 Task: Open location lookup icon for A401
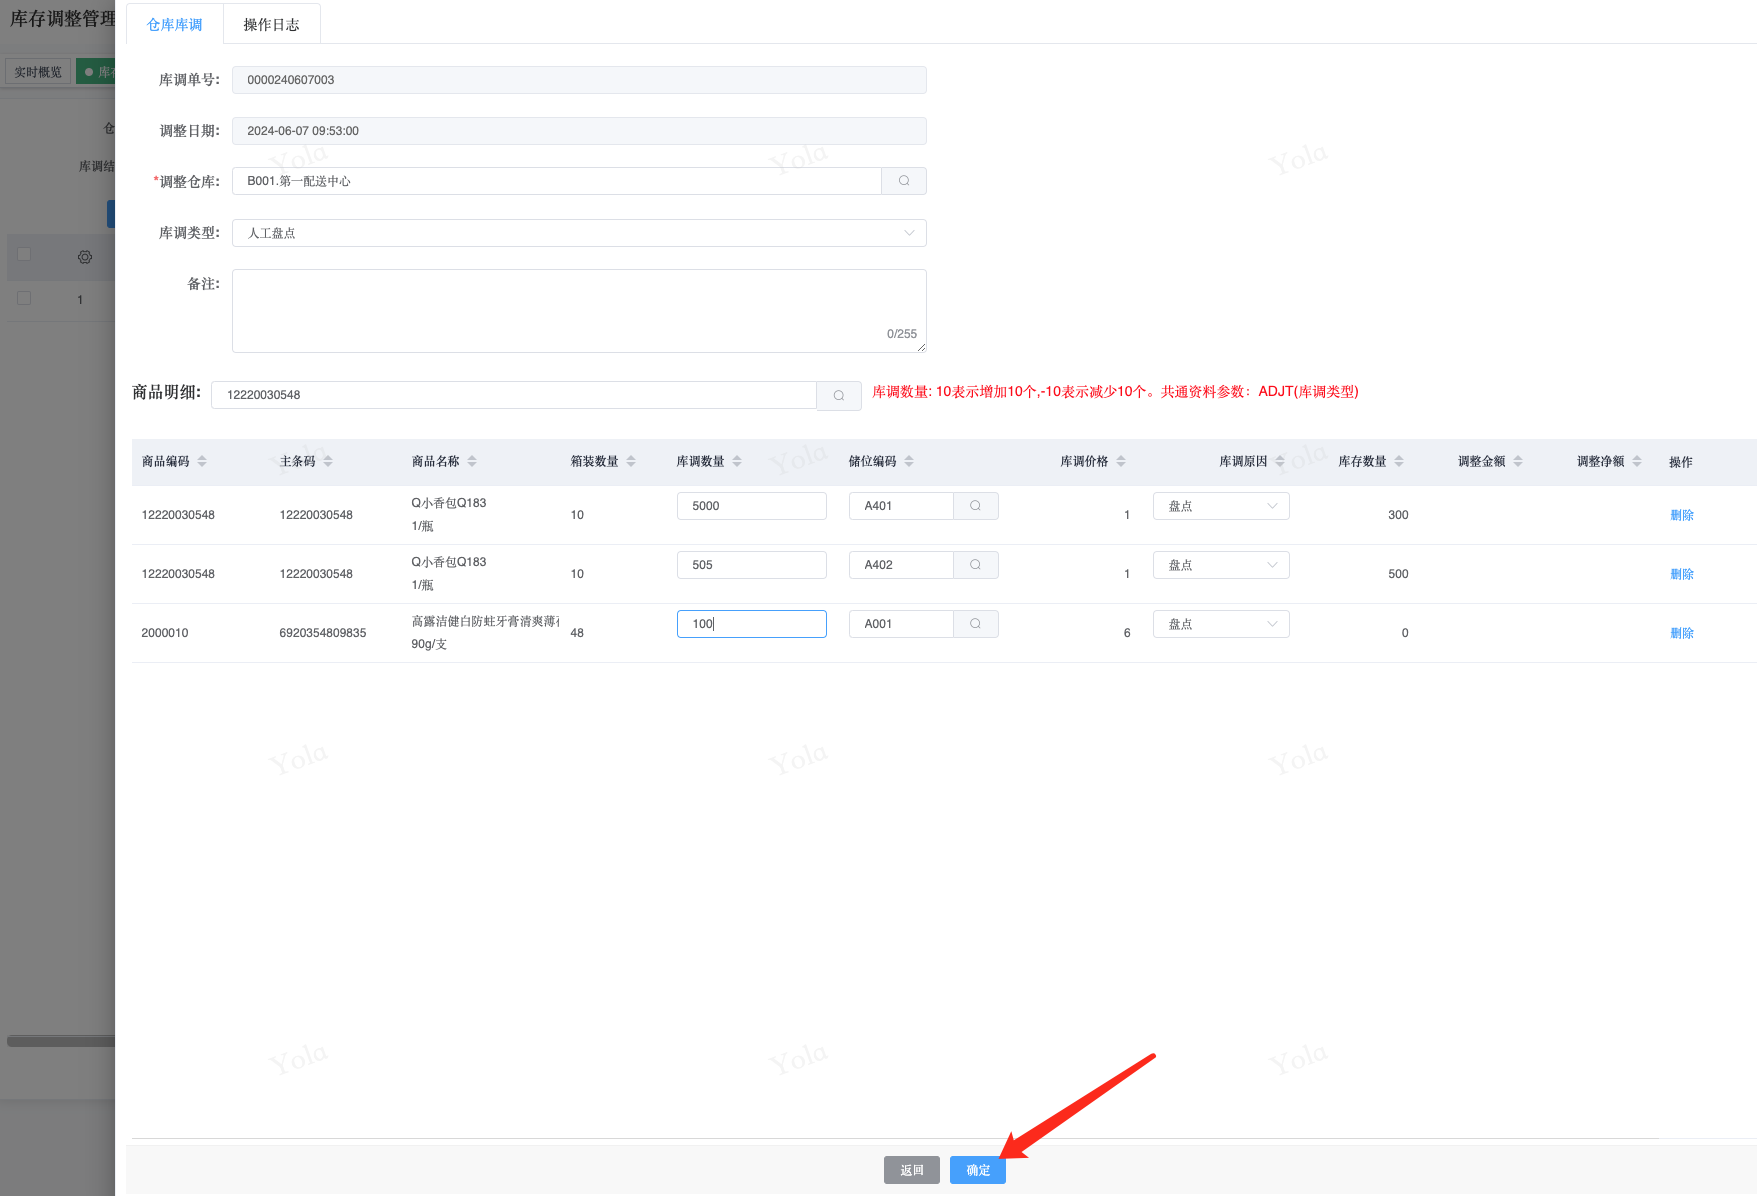[x=975, y=506]
